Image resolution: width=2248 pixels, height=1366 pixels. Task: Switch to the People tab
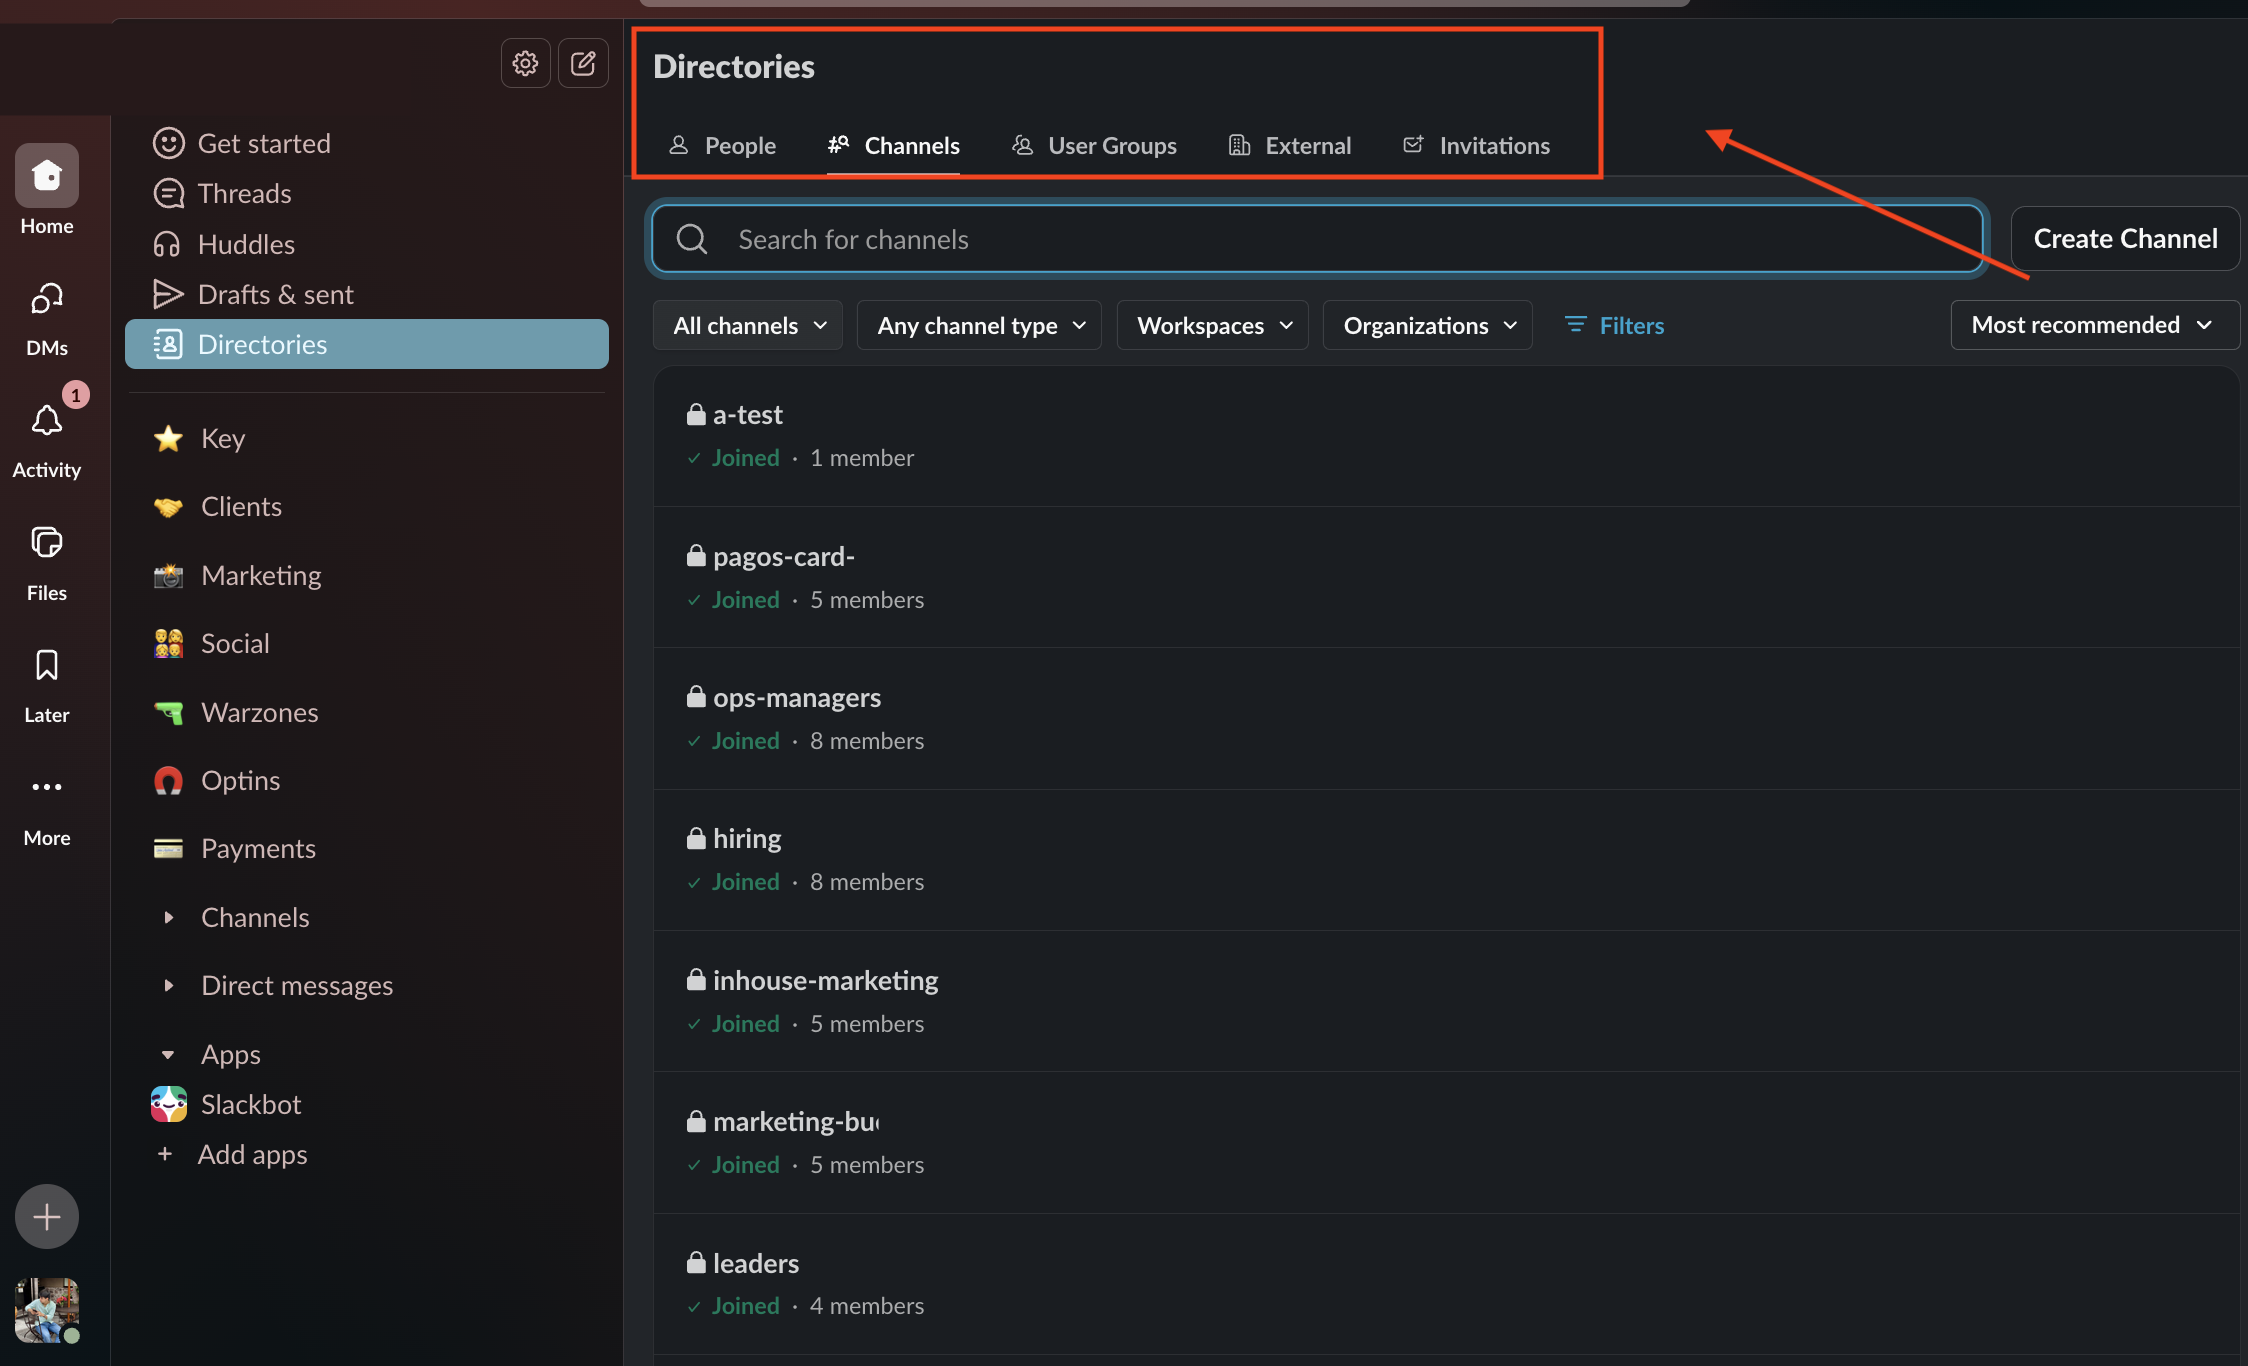click(x=722, y=146)
